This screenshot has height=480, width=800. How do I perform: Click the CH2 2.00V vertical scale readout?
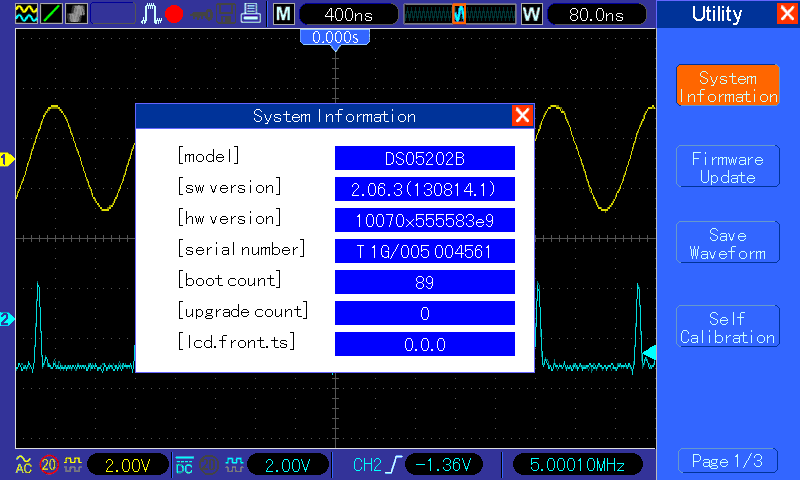pos(287,465)
